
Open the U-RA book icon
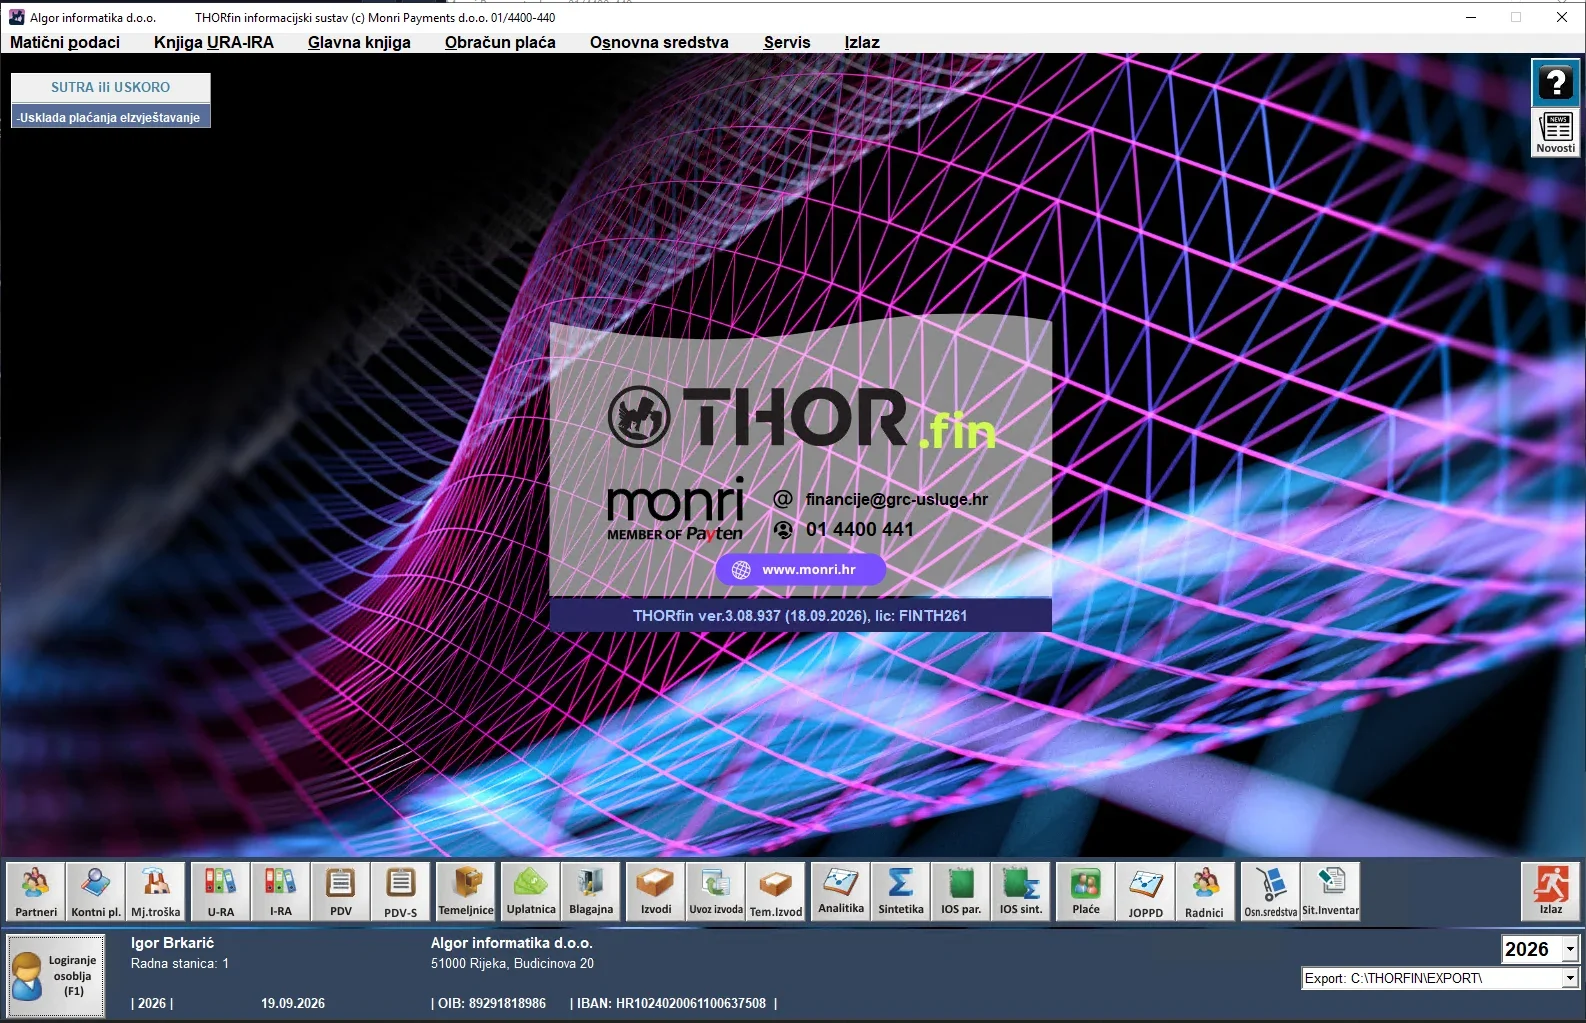click(221, 891)
